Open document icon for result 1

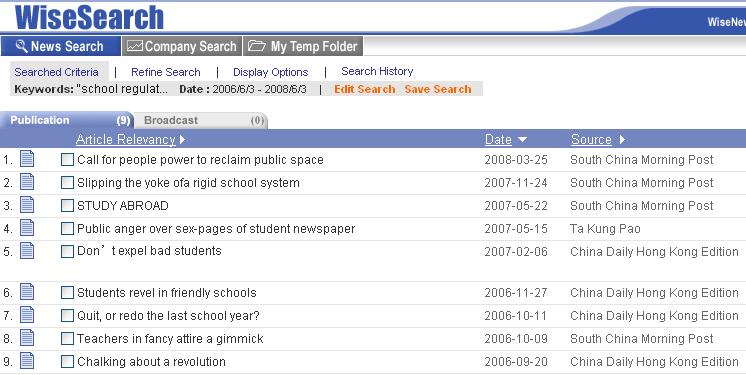27,158
